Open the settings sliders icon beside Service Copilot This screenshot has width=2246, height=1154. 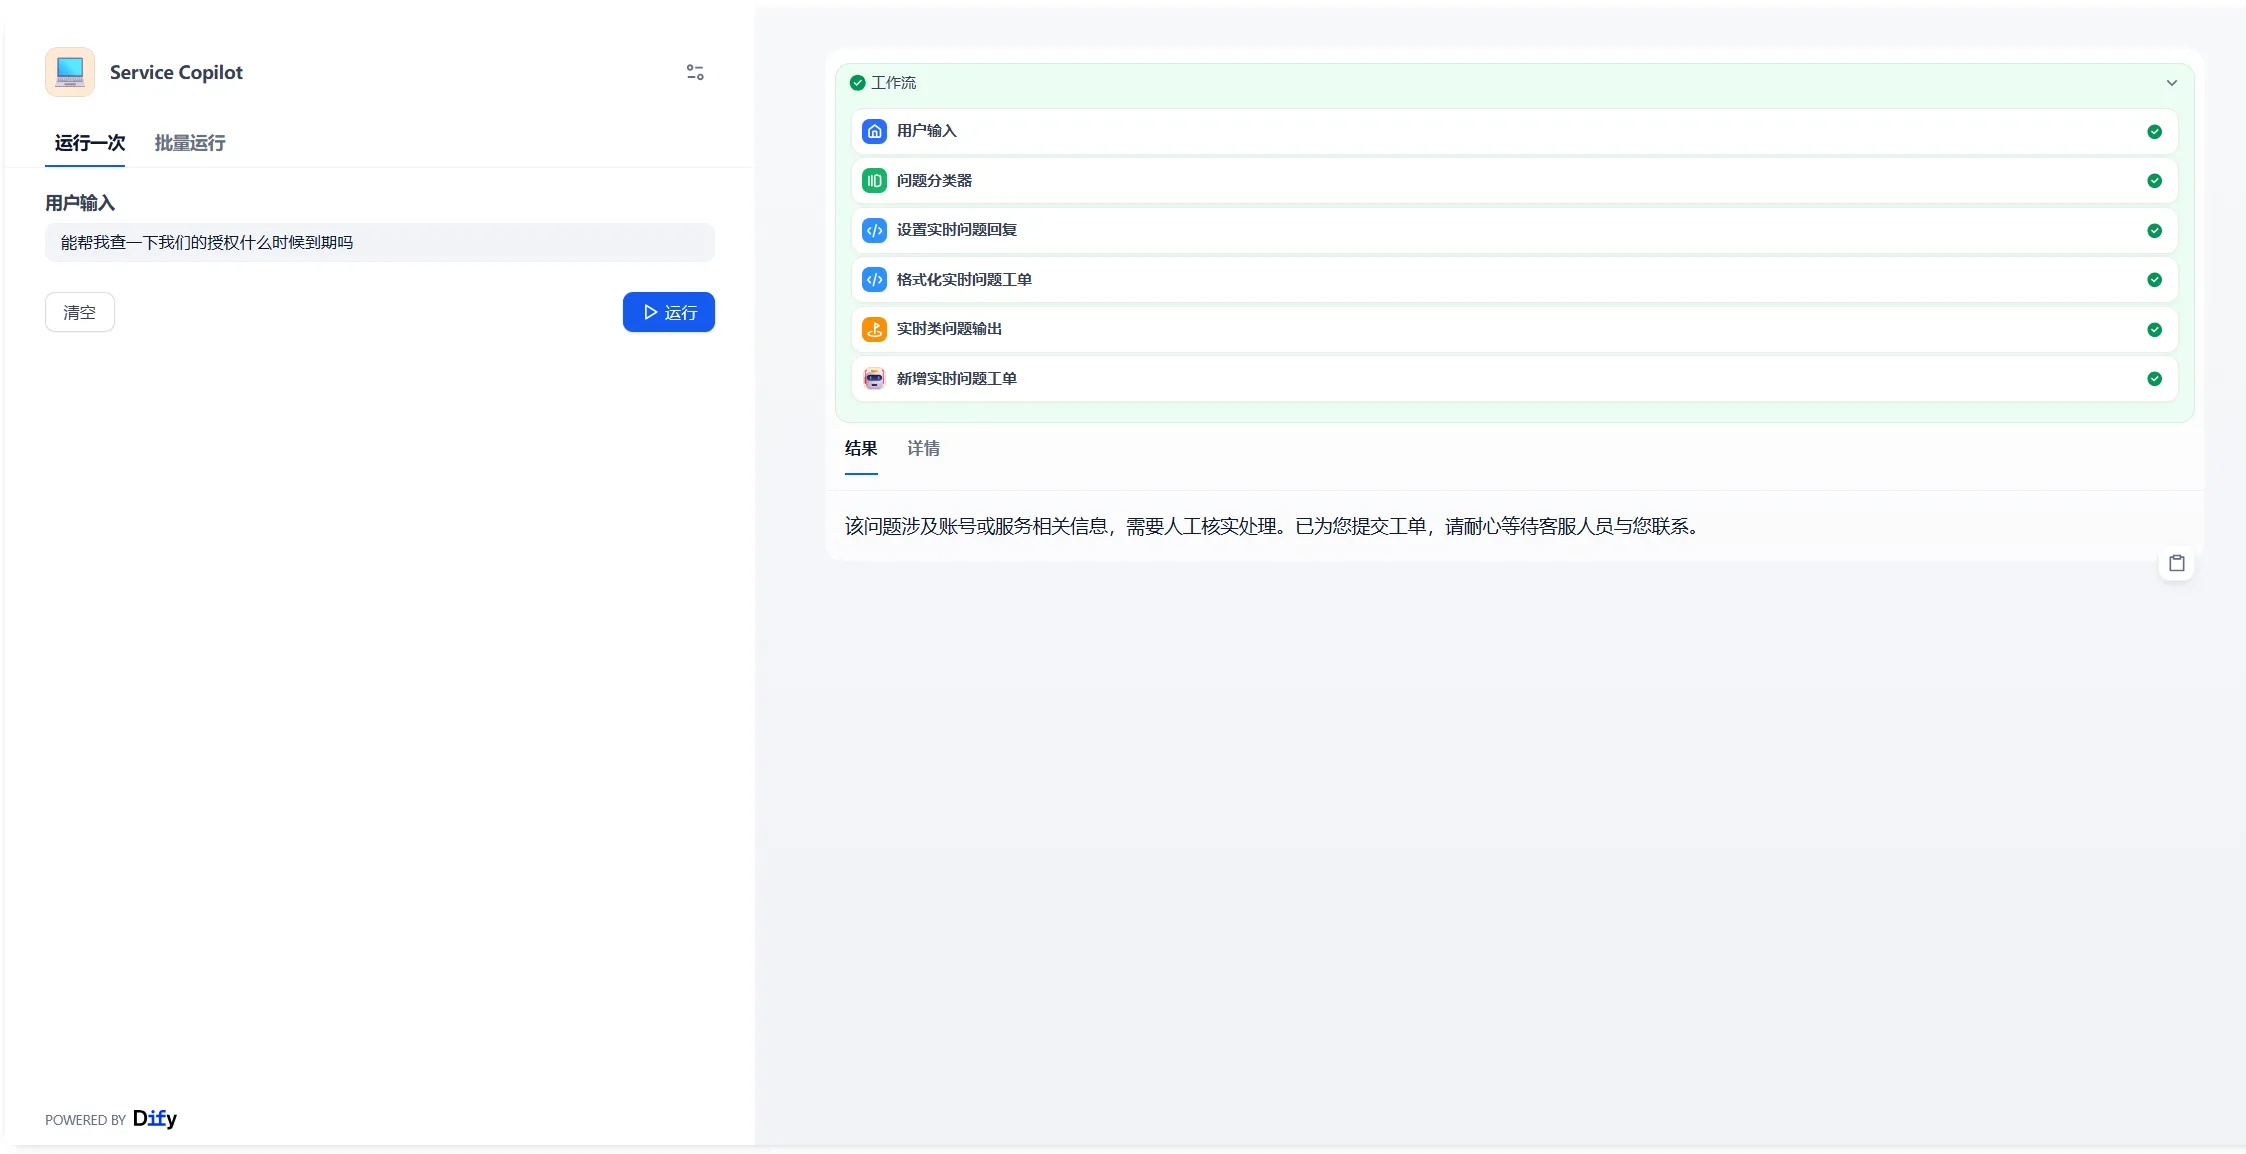point(695,72)
